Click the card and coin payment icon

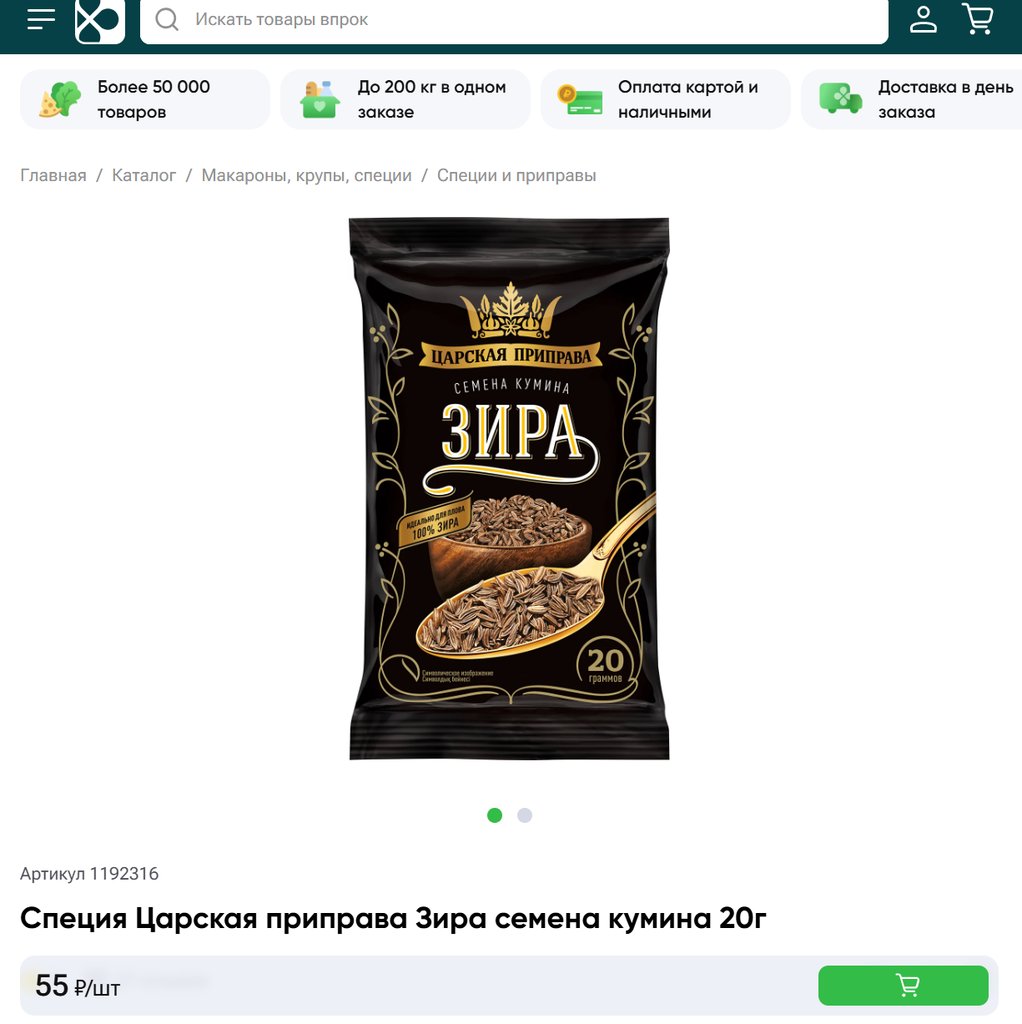point(580,100)
